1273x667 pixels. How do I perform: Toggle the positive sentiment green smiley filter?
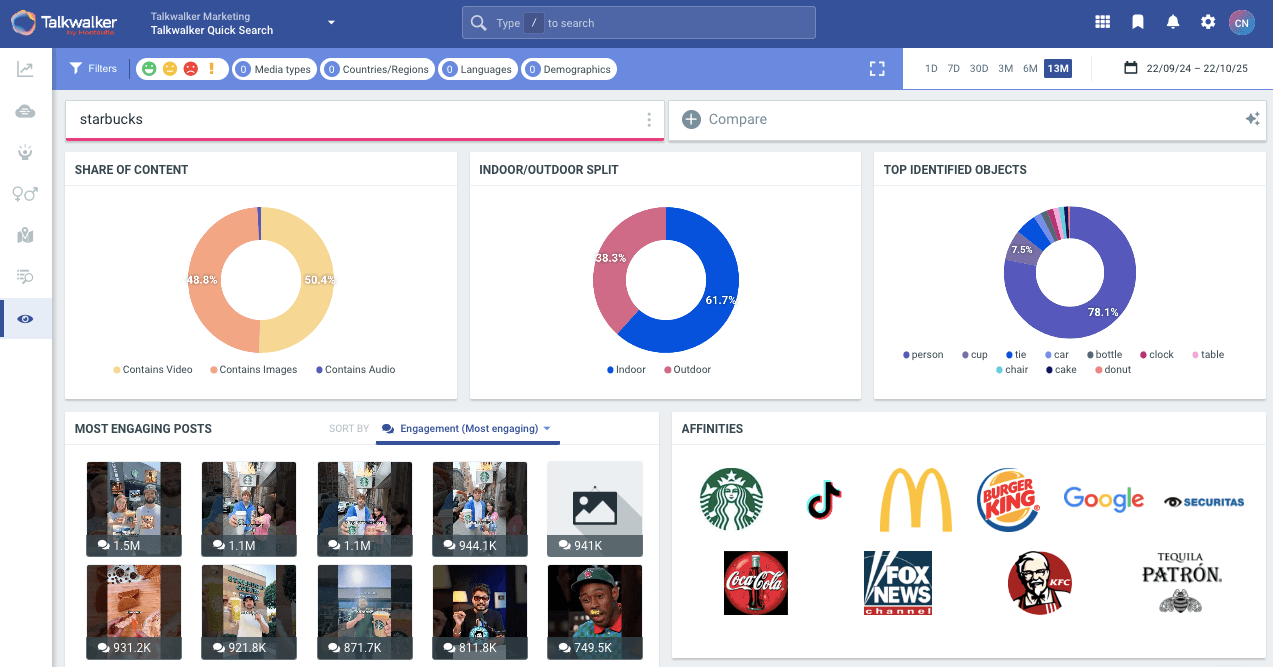(x=149, y=69)
